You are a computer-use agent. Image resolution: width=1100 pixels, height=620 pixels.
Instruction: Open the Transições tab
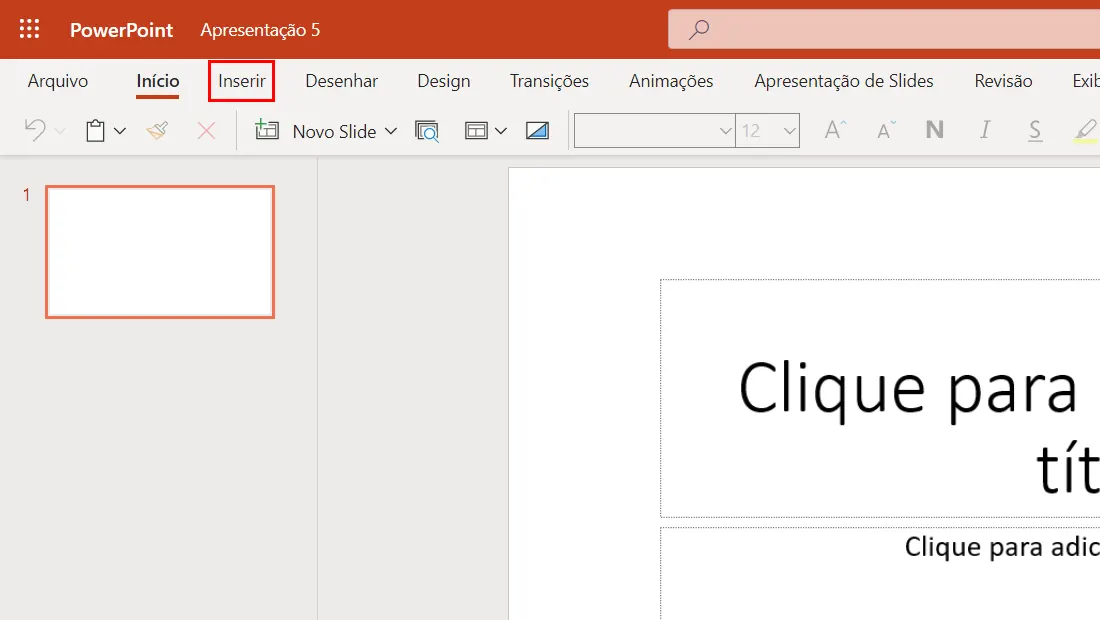tap(549, 81)
